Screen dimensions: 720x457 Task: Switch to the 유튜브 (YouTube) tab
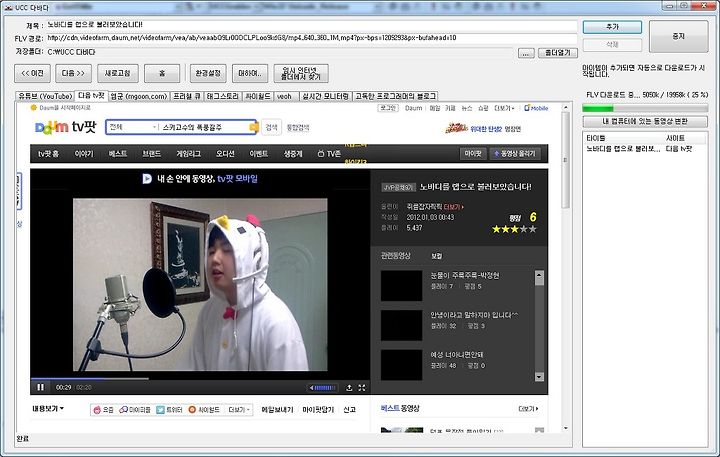(x=45, y=96)
